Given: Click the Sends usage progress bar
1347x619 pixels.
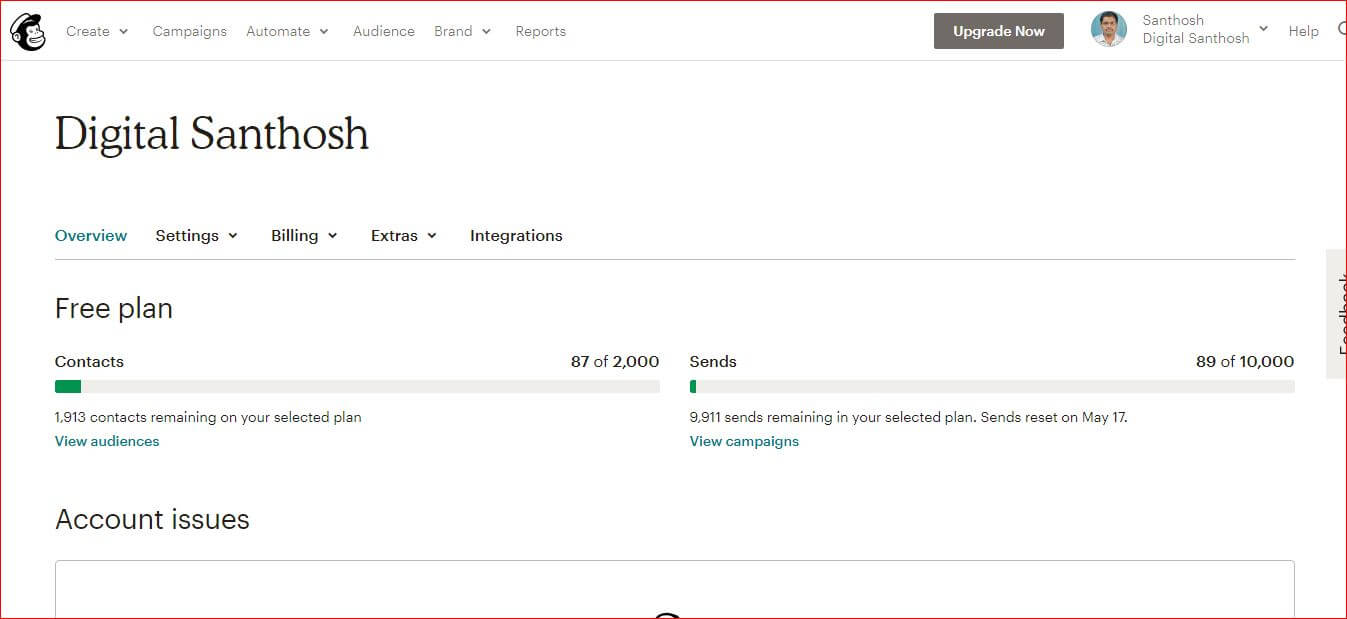Looking at the screenshot, I should point(992,386).
